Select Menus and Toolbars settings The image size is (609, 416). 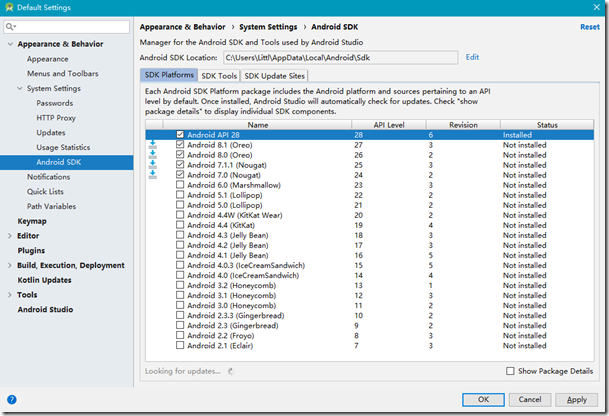click(x=63, y=74)
